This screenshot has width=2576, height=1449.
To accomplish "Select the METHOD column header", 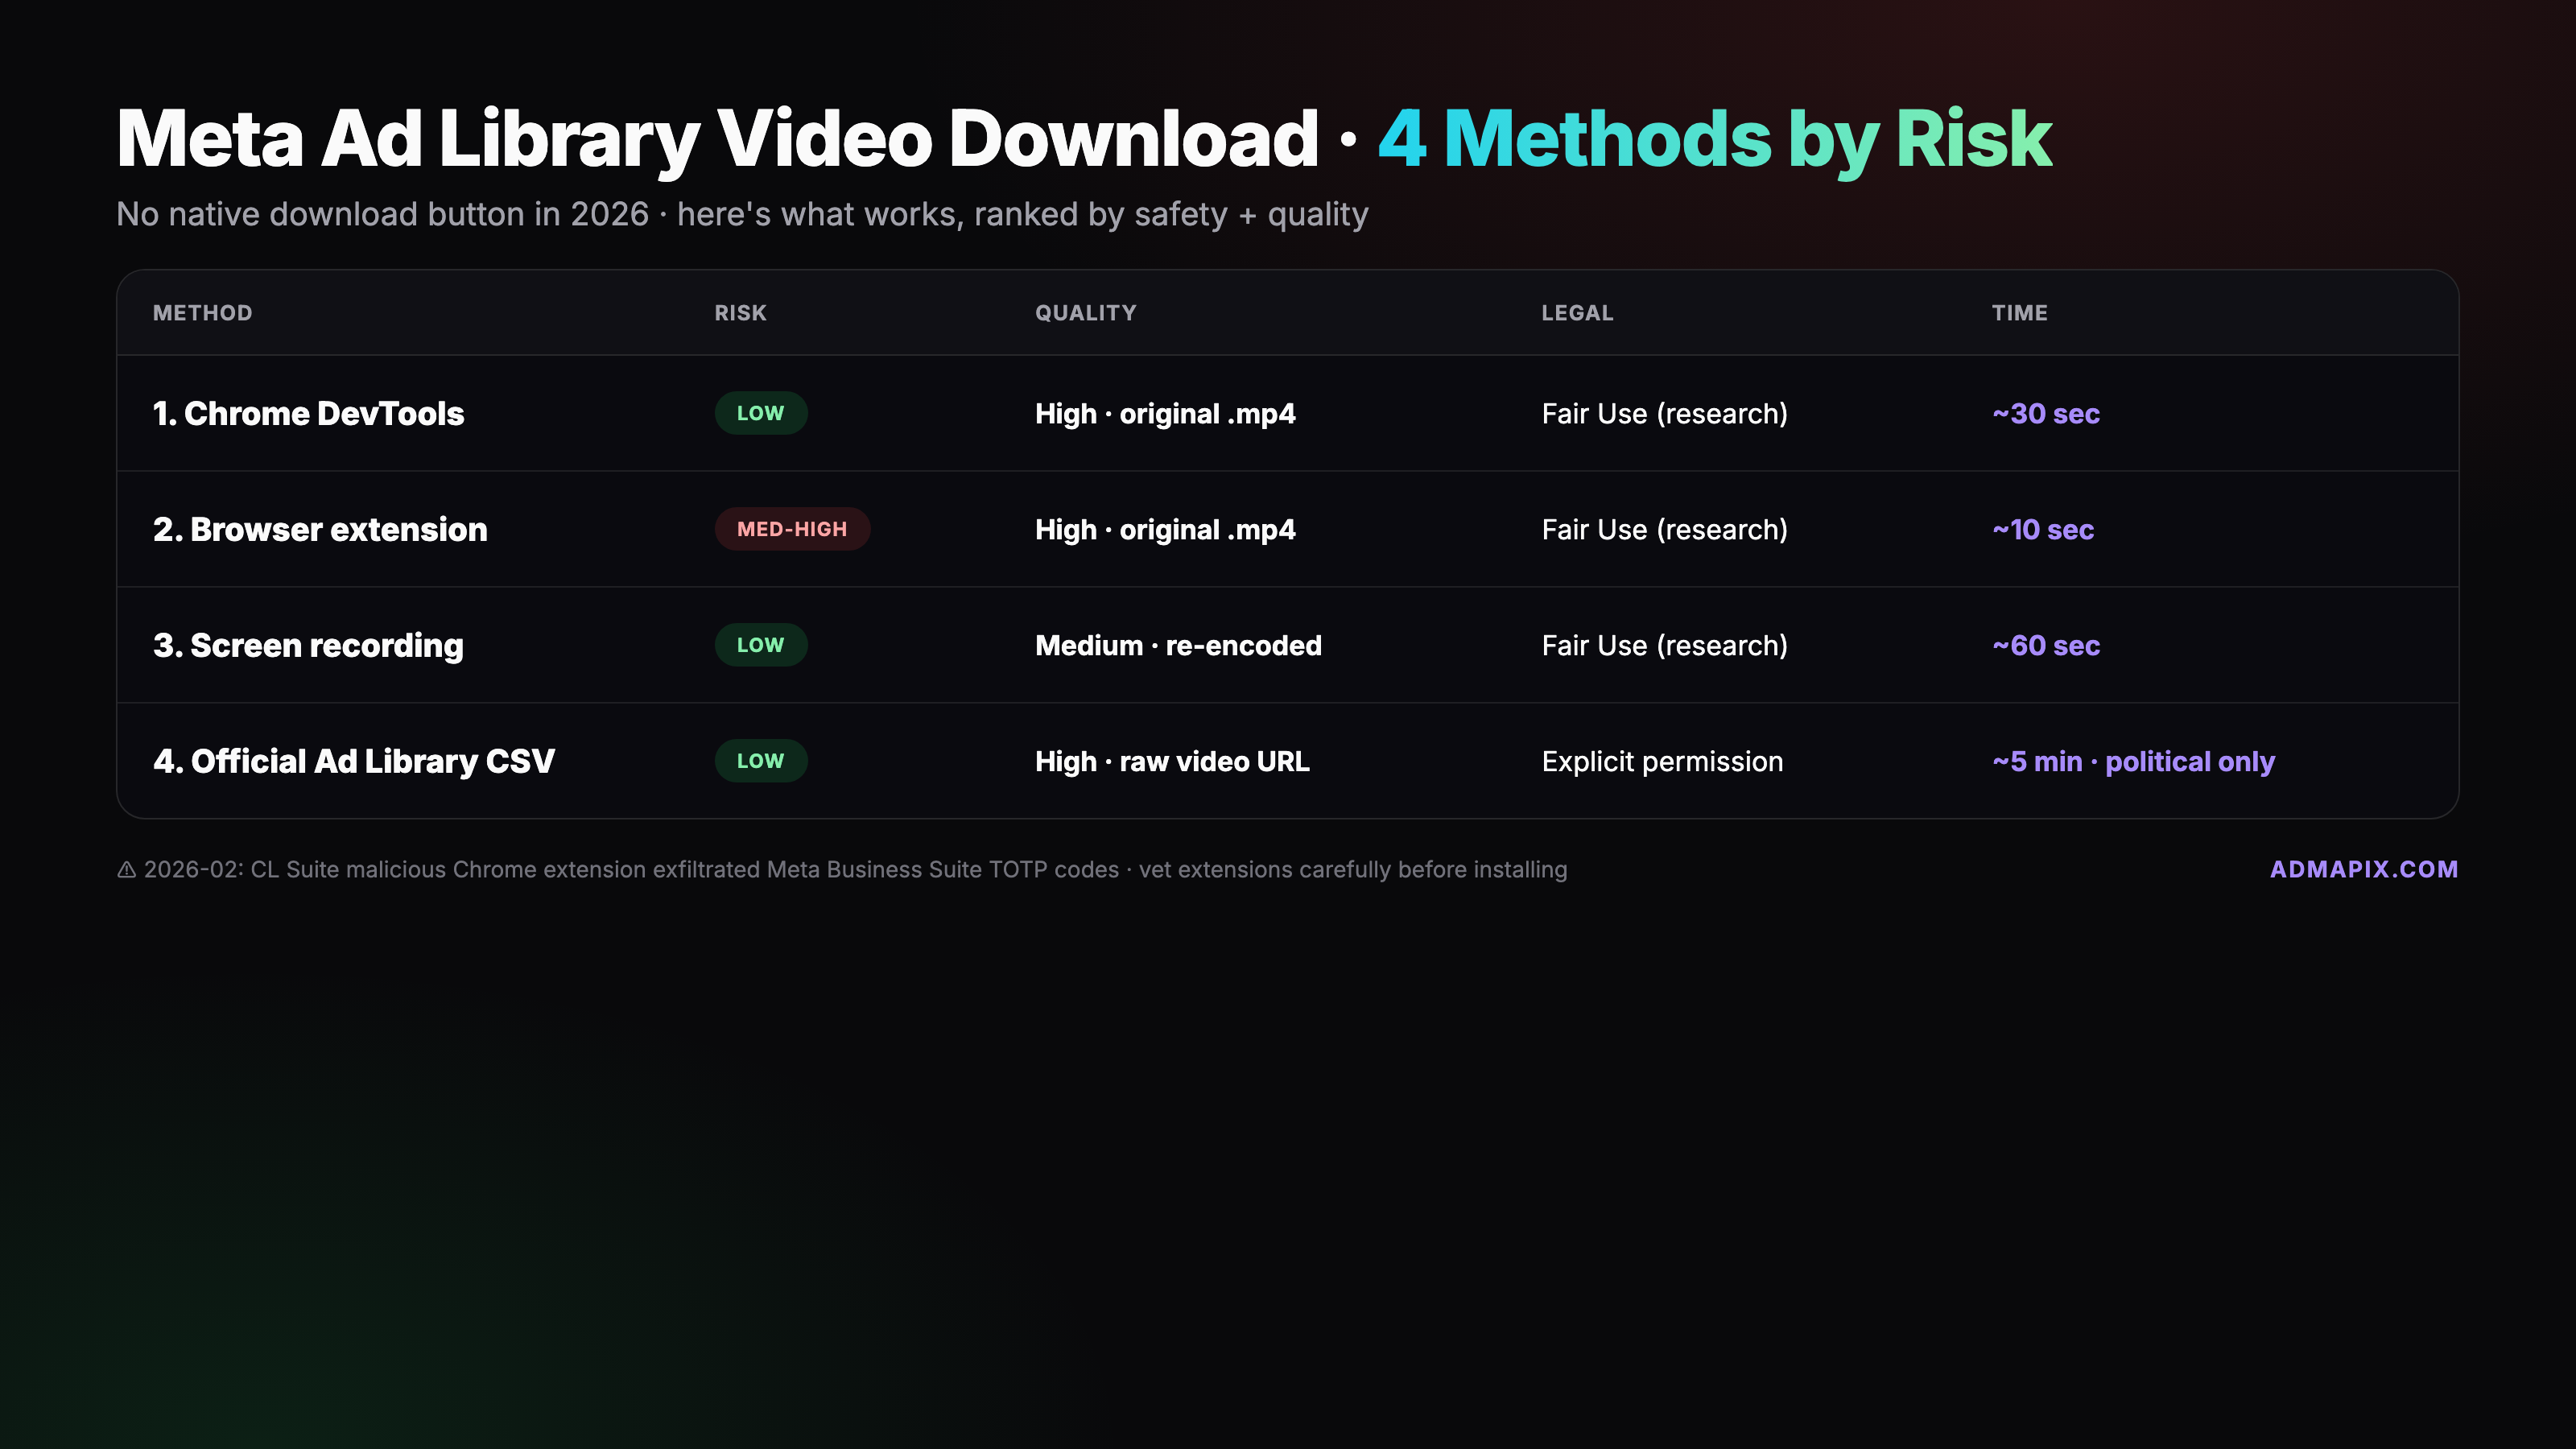I will coord(202,312).
